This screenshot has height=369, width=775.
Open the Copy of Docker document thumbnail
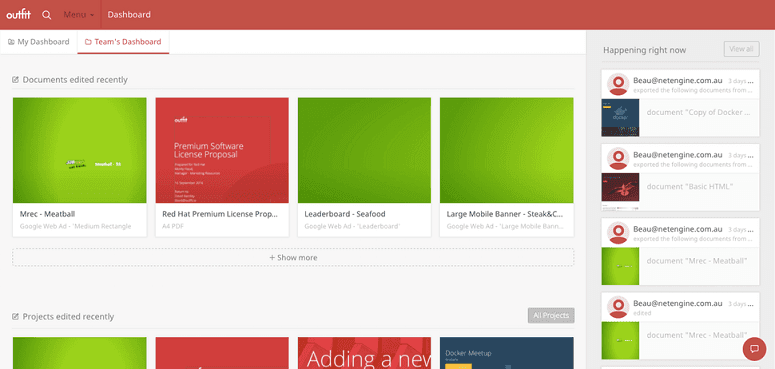(x=620, y=118)
